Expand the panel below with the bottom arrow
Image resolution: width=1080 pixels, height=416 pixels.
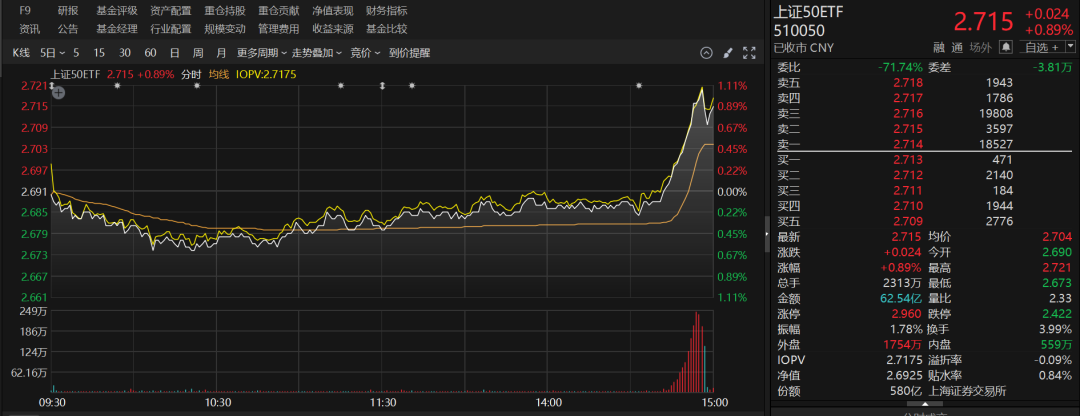tap(923, 404)
